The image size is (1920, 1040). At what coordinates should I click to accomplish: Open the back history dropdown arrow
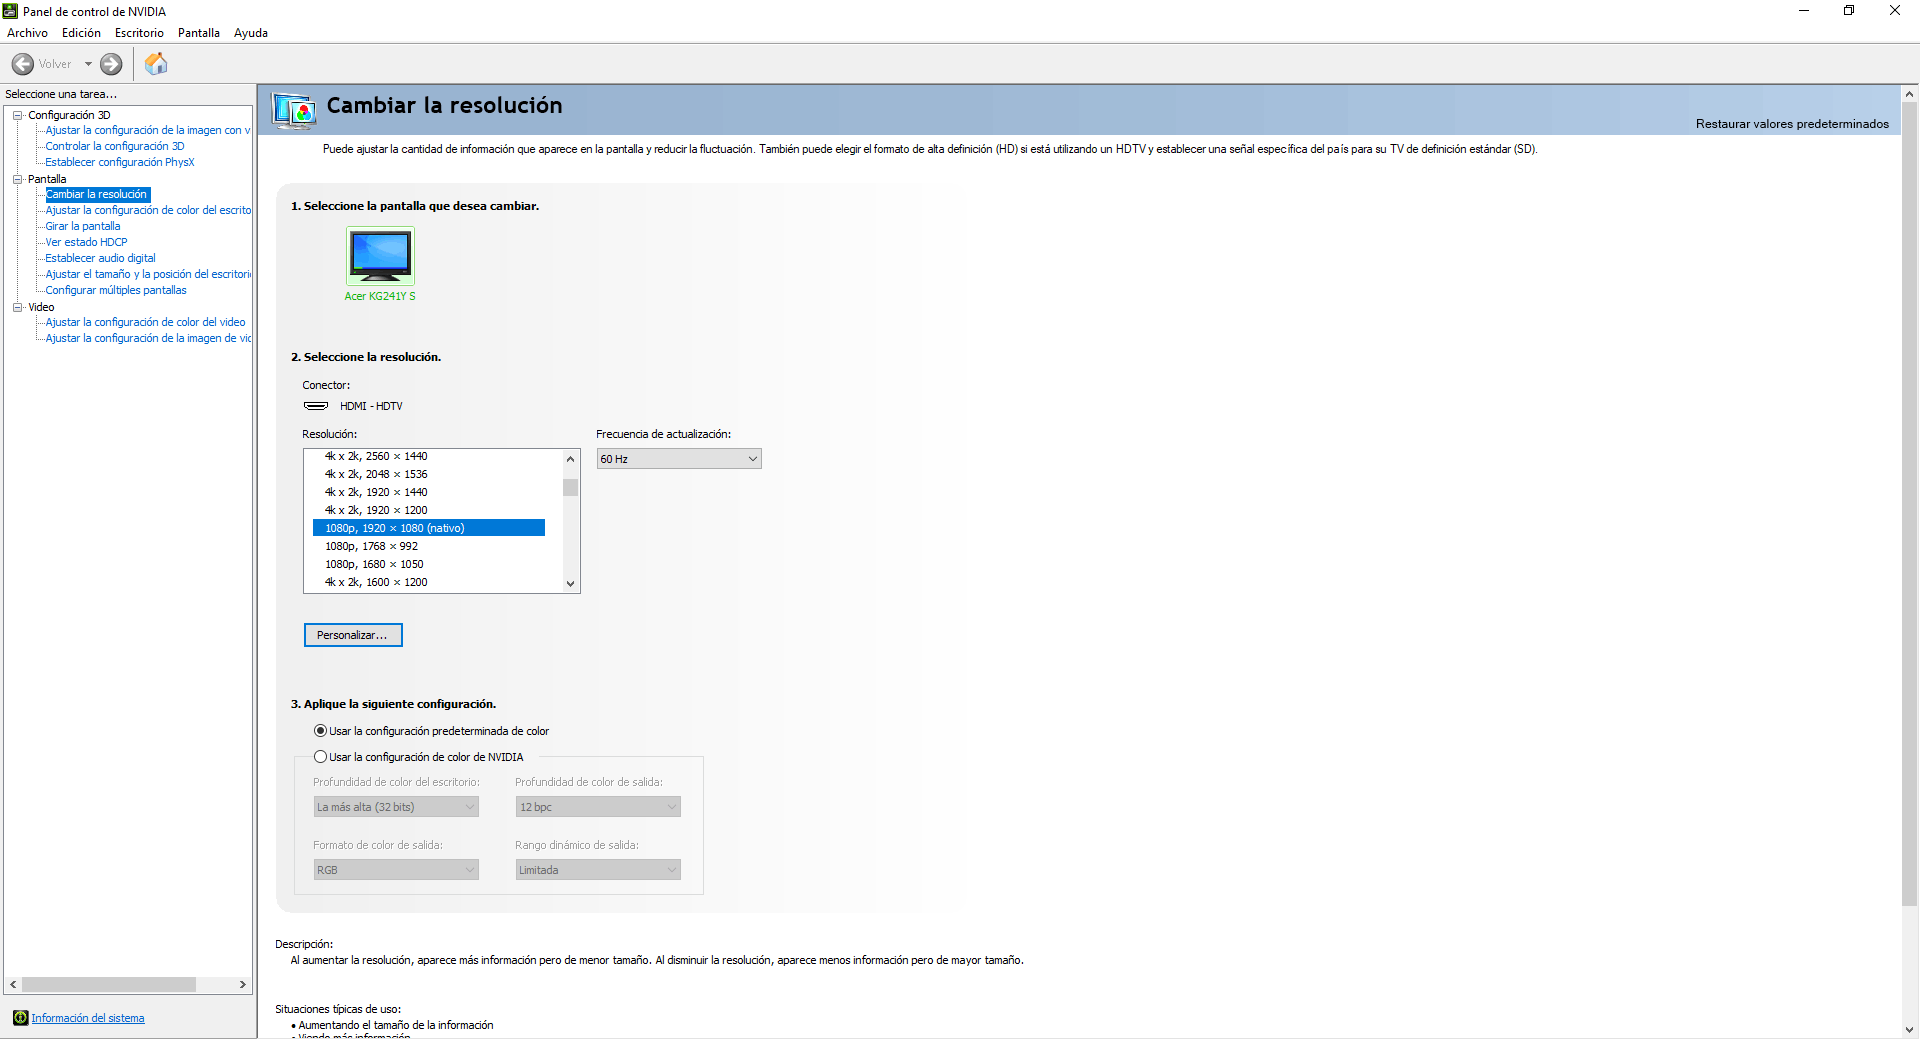[88, 64]
